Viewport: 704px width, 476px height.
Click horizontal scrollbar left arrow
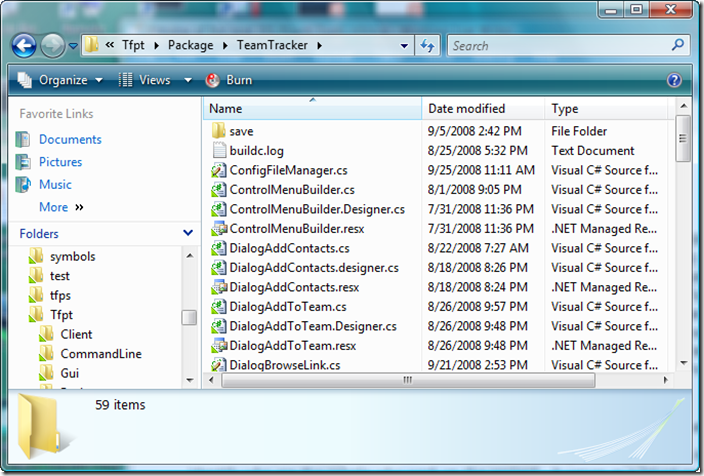(211, 380)
